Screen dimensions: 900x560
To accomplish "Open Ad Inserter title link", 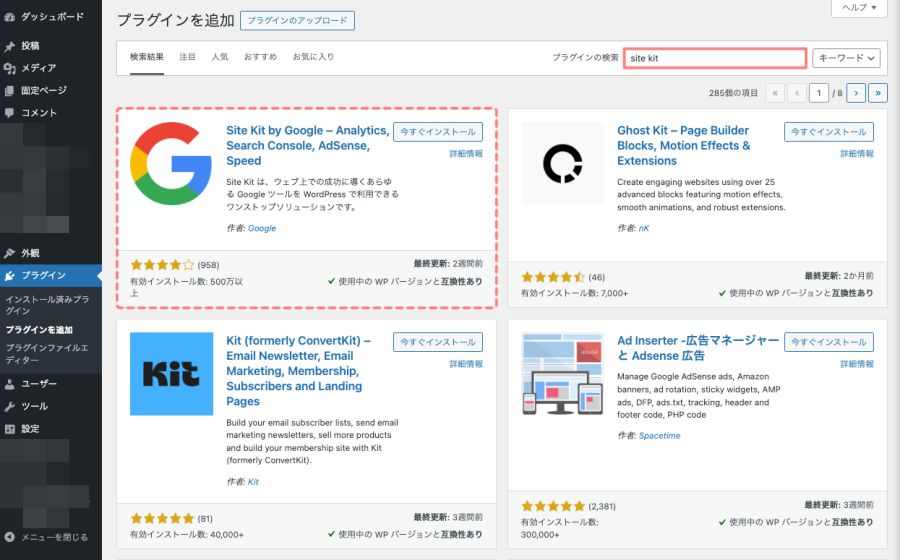I will point(698,348).
